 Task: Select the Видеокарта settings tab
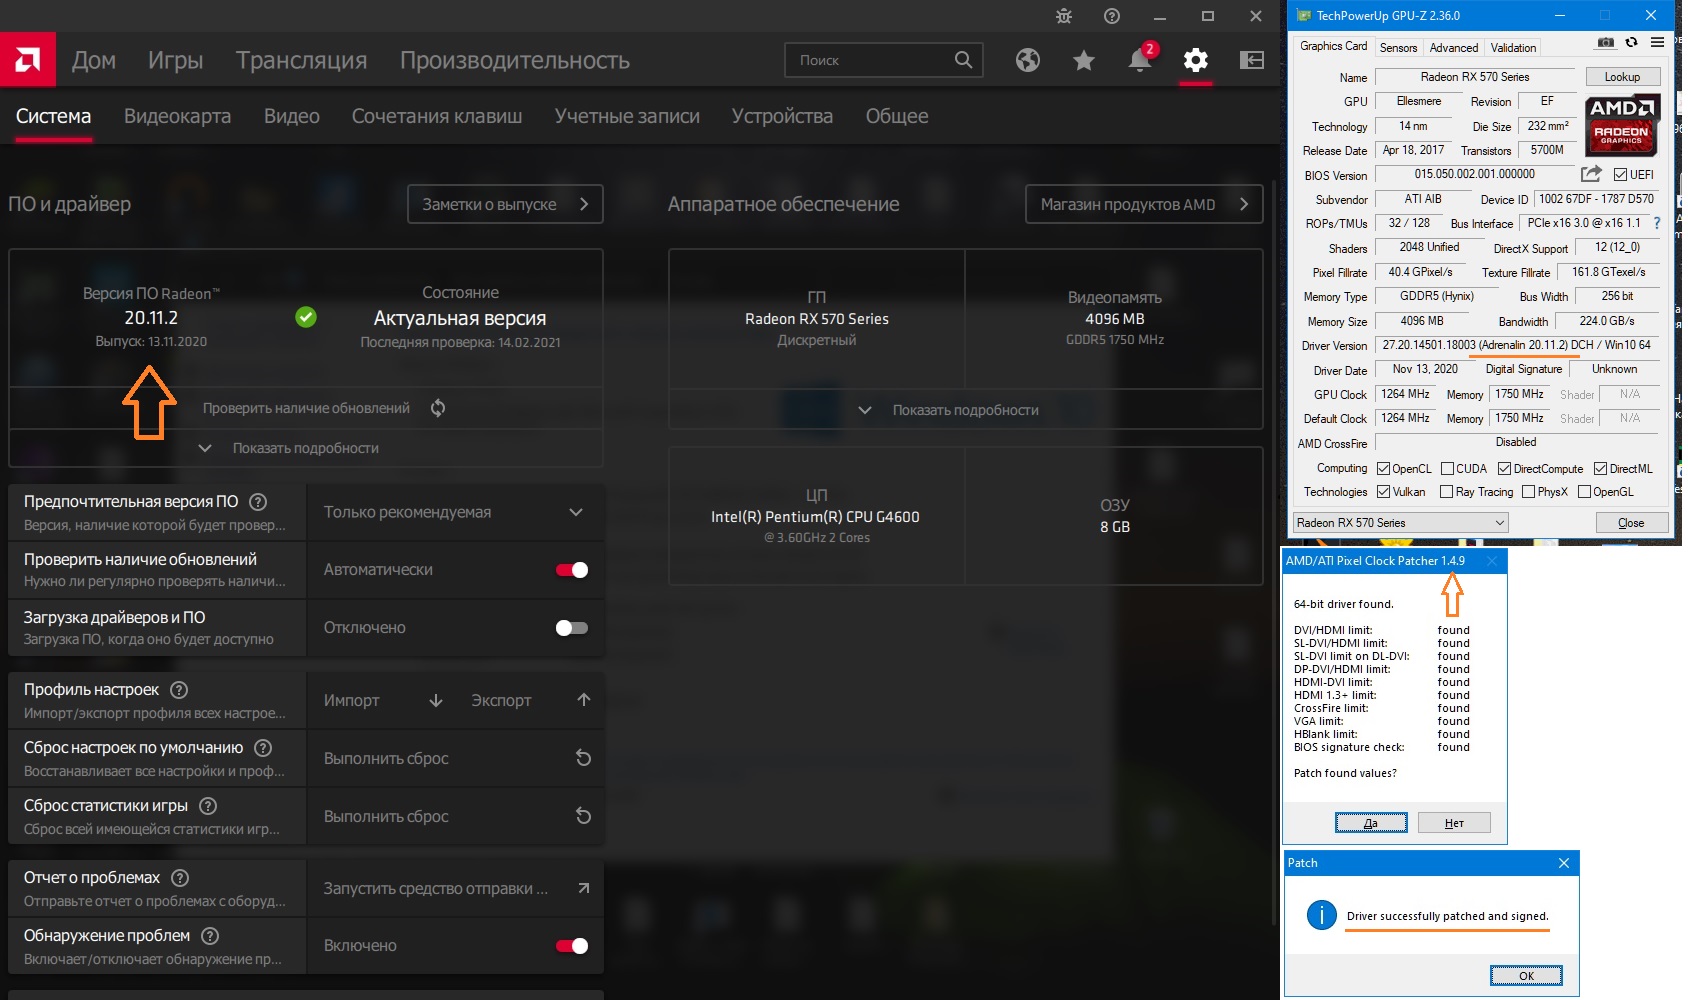177,116
